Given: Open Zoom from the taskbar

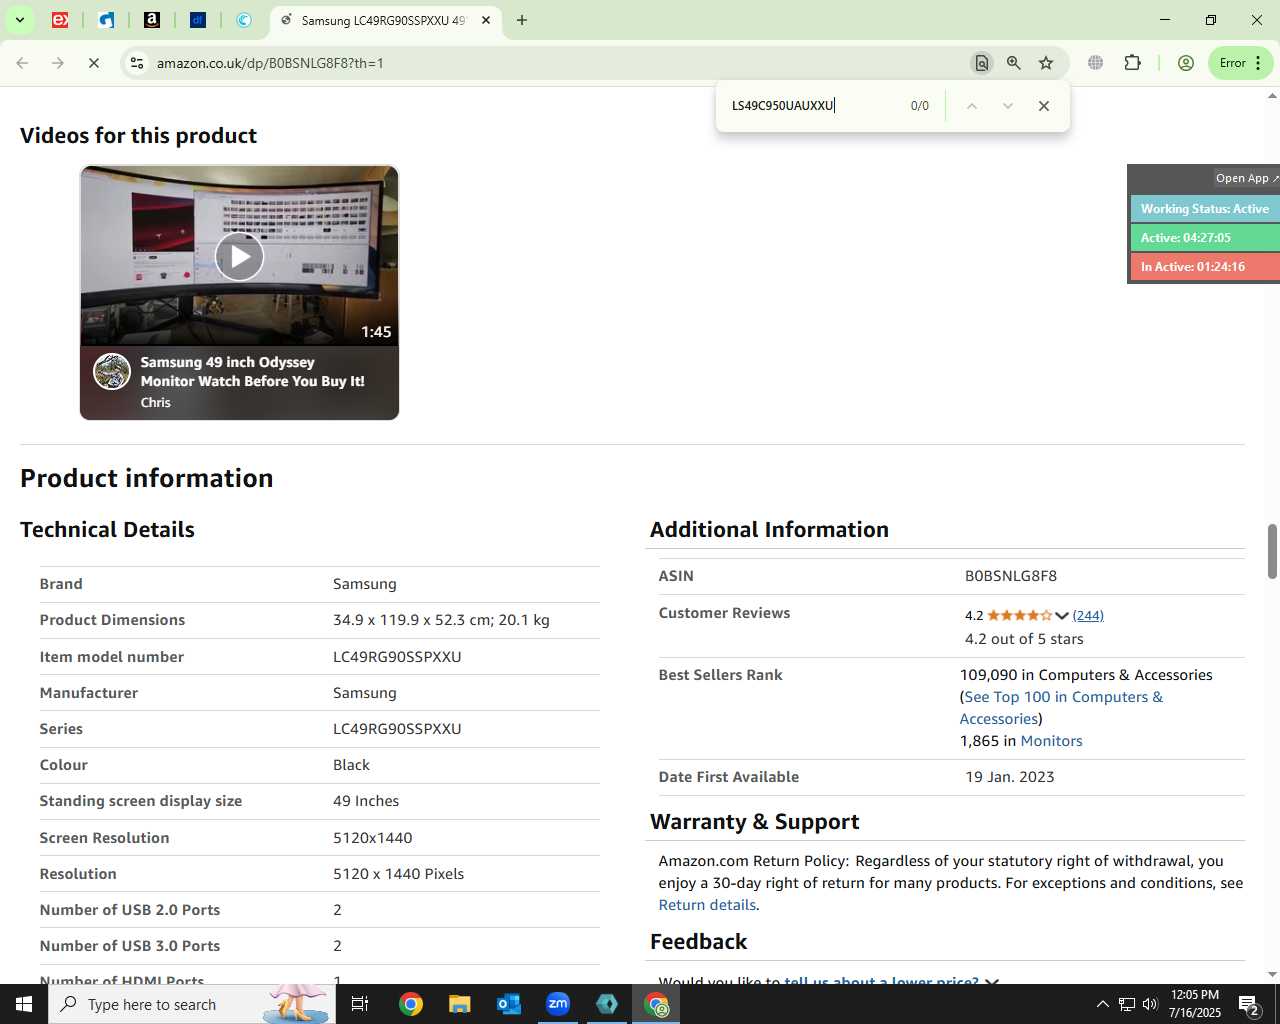Looking at the screenshot, I should click(x=558, y=1004).
